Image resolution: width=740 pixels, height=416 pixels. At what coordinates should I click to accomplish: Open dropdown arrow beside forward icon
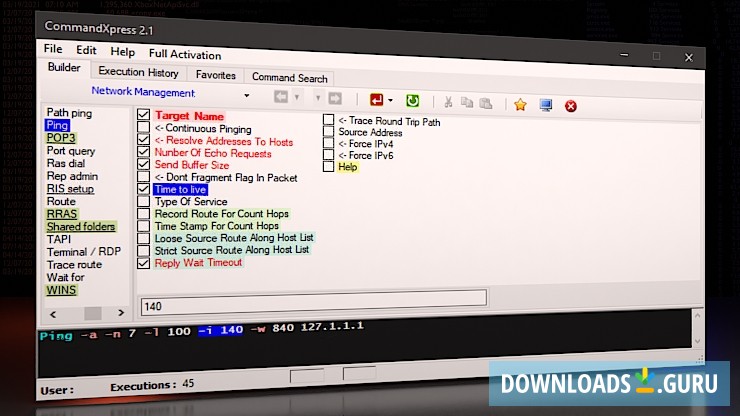[318, 98]
